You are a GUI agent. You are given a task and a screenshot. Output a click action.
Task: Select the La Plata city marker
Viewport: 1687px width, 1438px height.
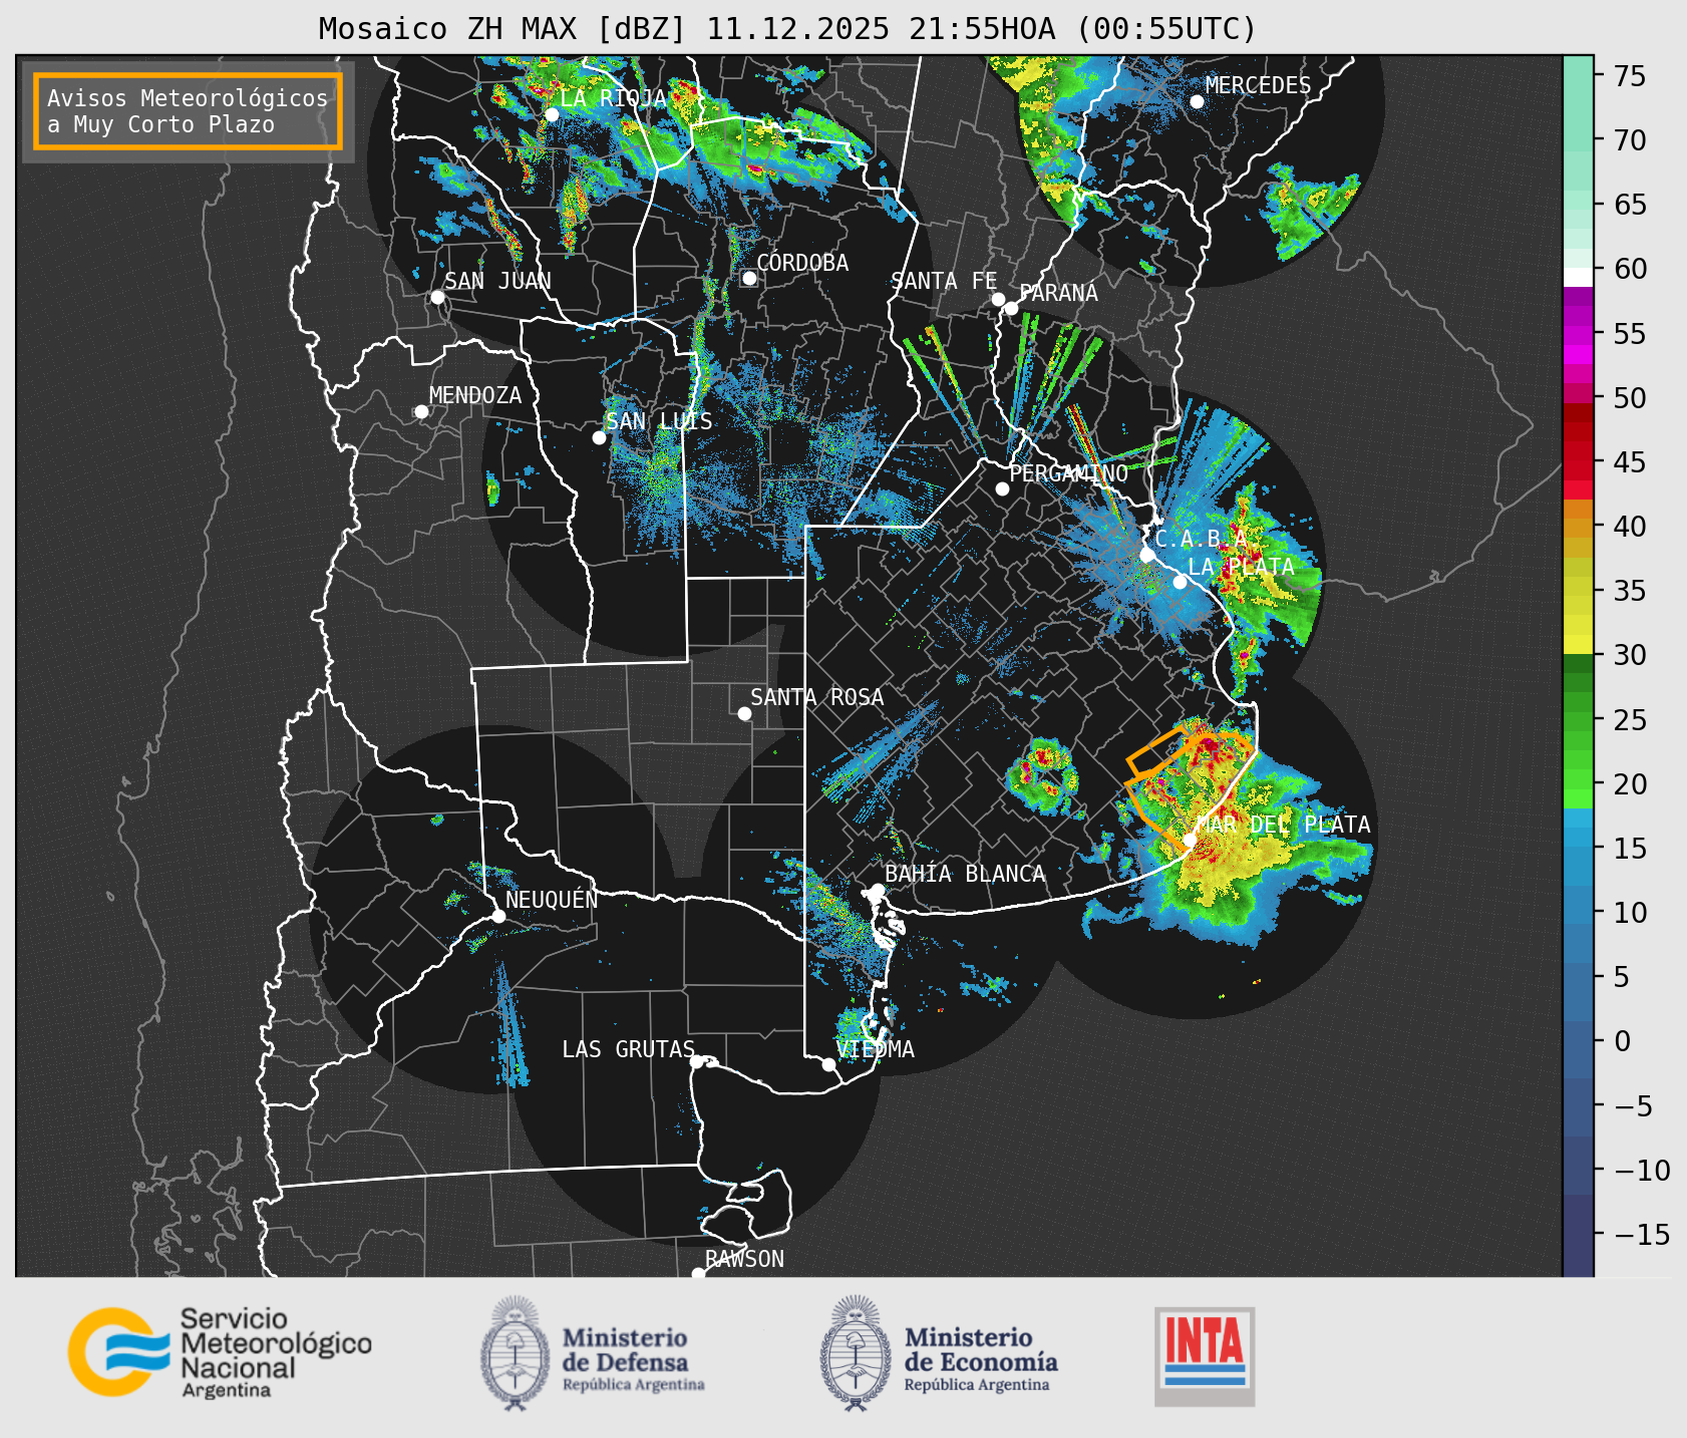coord(1180,582)
